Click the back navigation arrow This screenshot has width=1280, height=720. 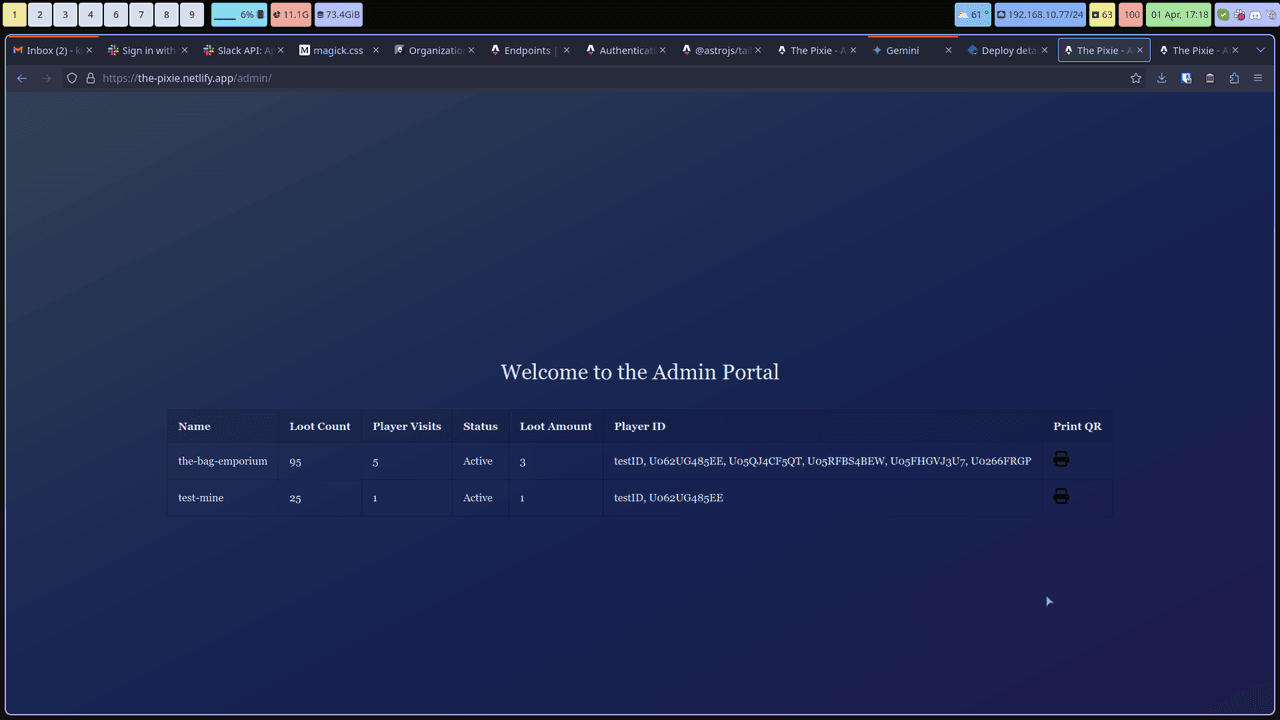point(22,78)
